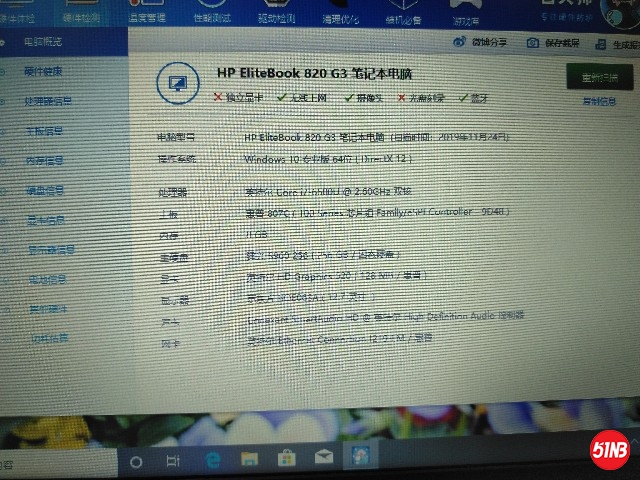Click 保存截屏 to save a screenshot
The image size is (640, 480).
pyautogui.click(x=562, y=43)
